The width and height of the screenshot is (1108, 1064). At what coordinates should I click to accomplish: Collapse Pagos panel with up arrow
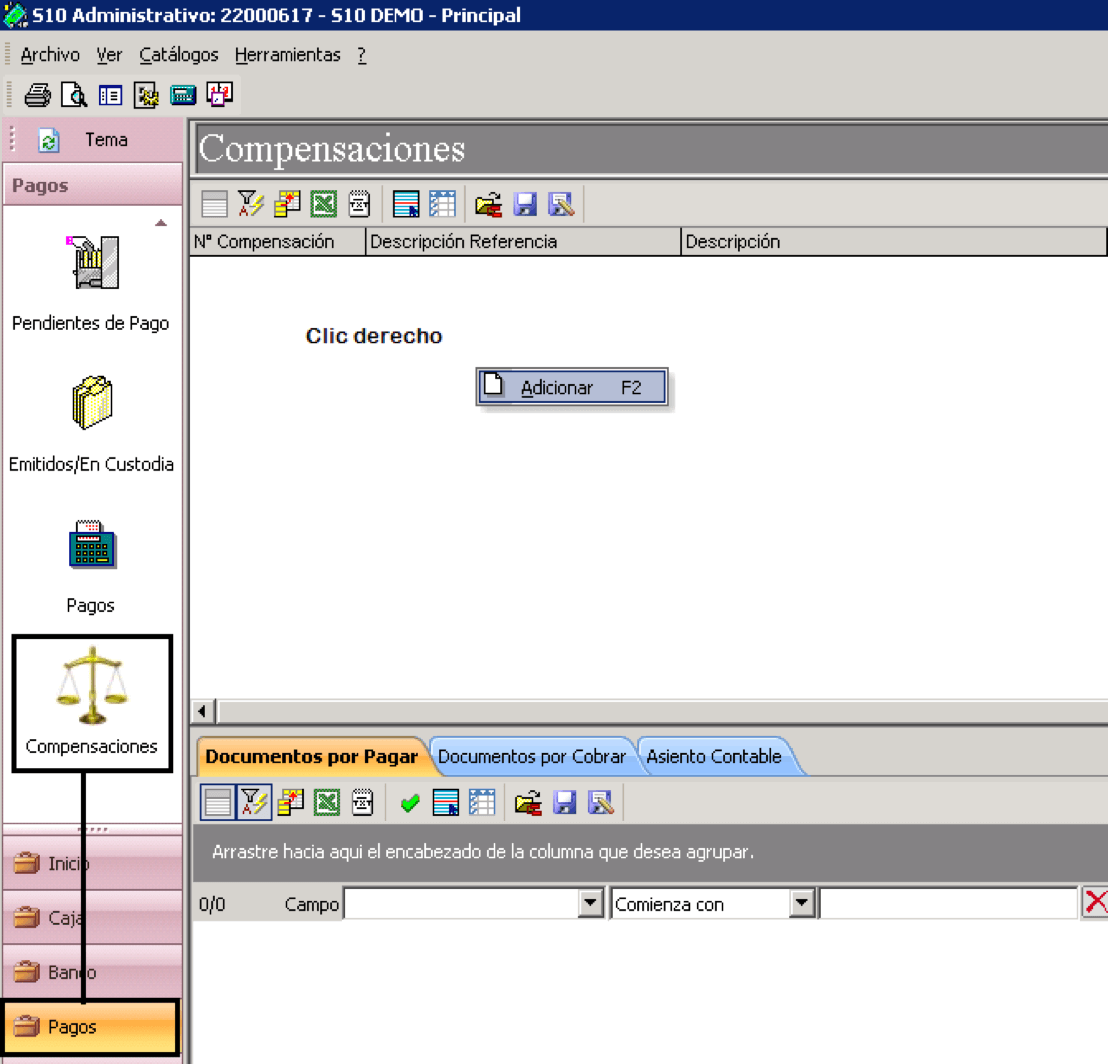161,223
